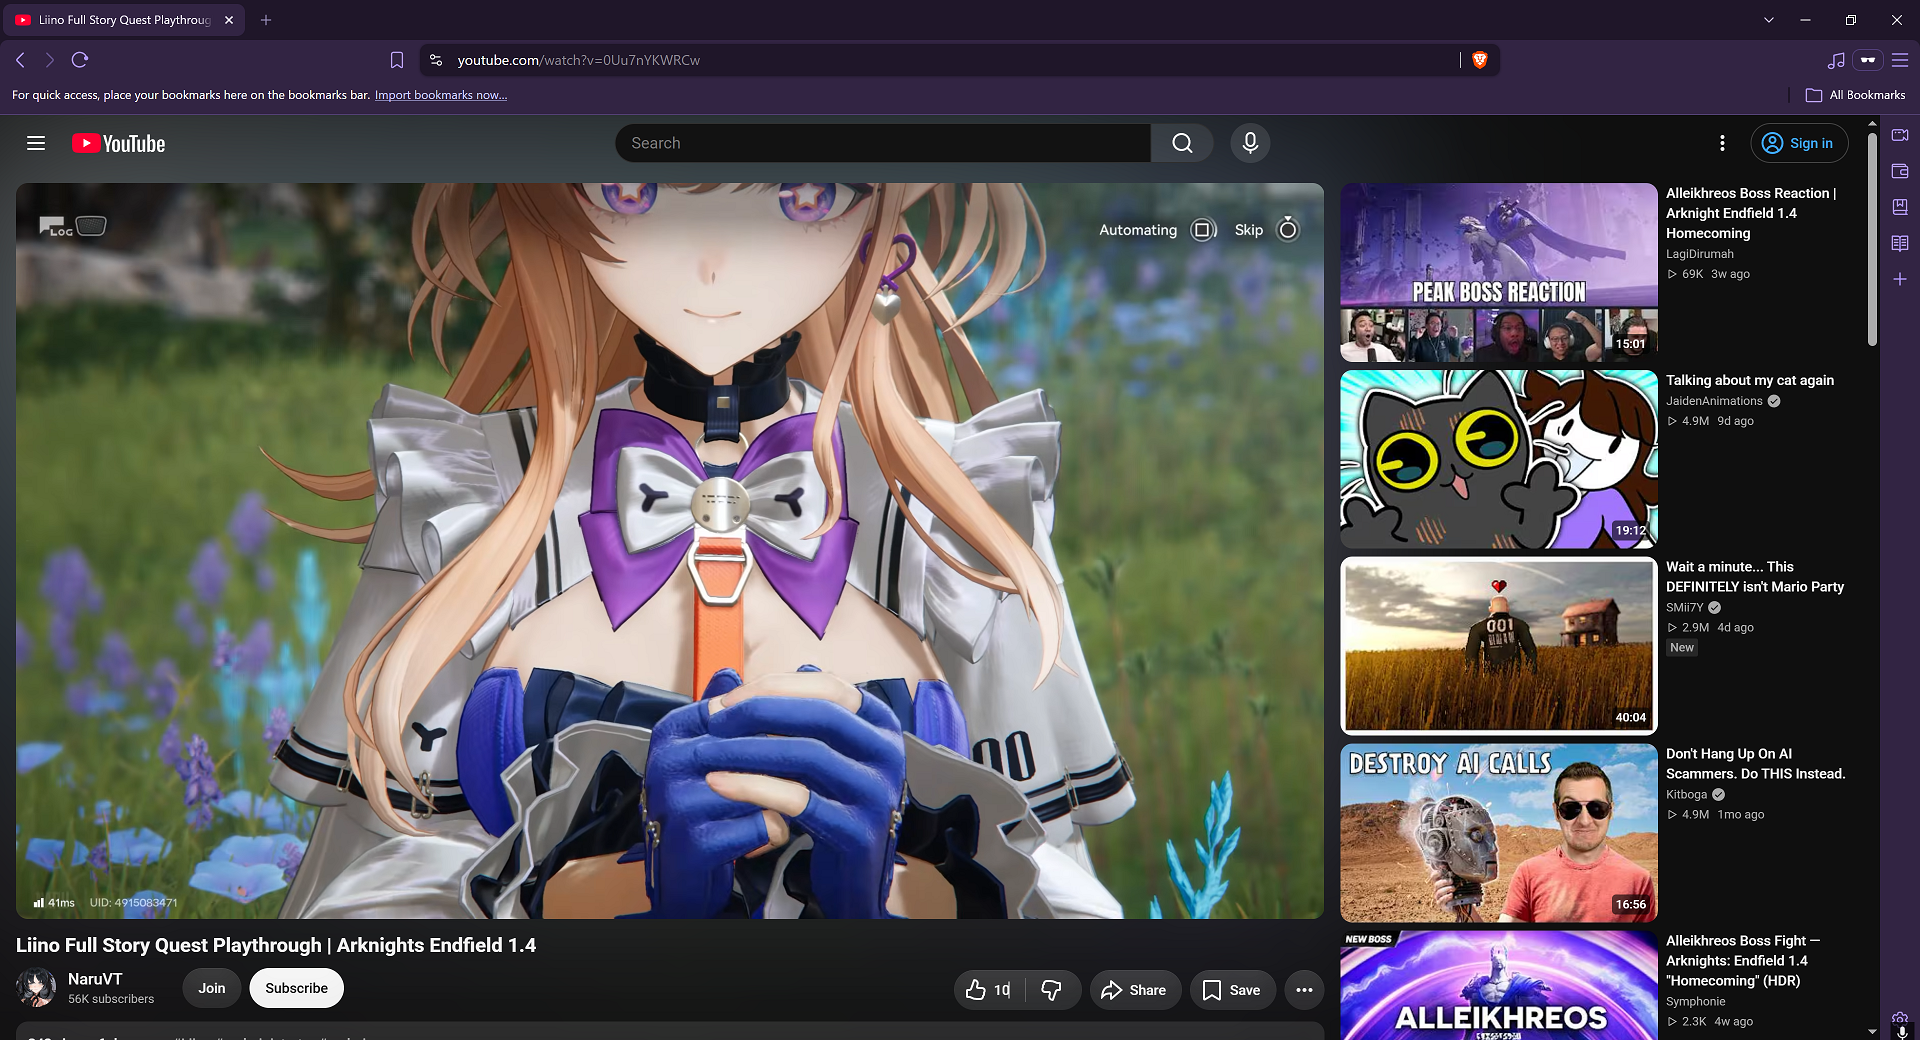The image size is (1920, 1040).
Task: Click the address bar URL
Action: 579,60
